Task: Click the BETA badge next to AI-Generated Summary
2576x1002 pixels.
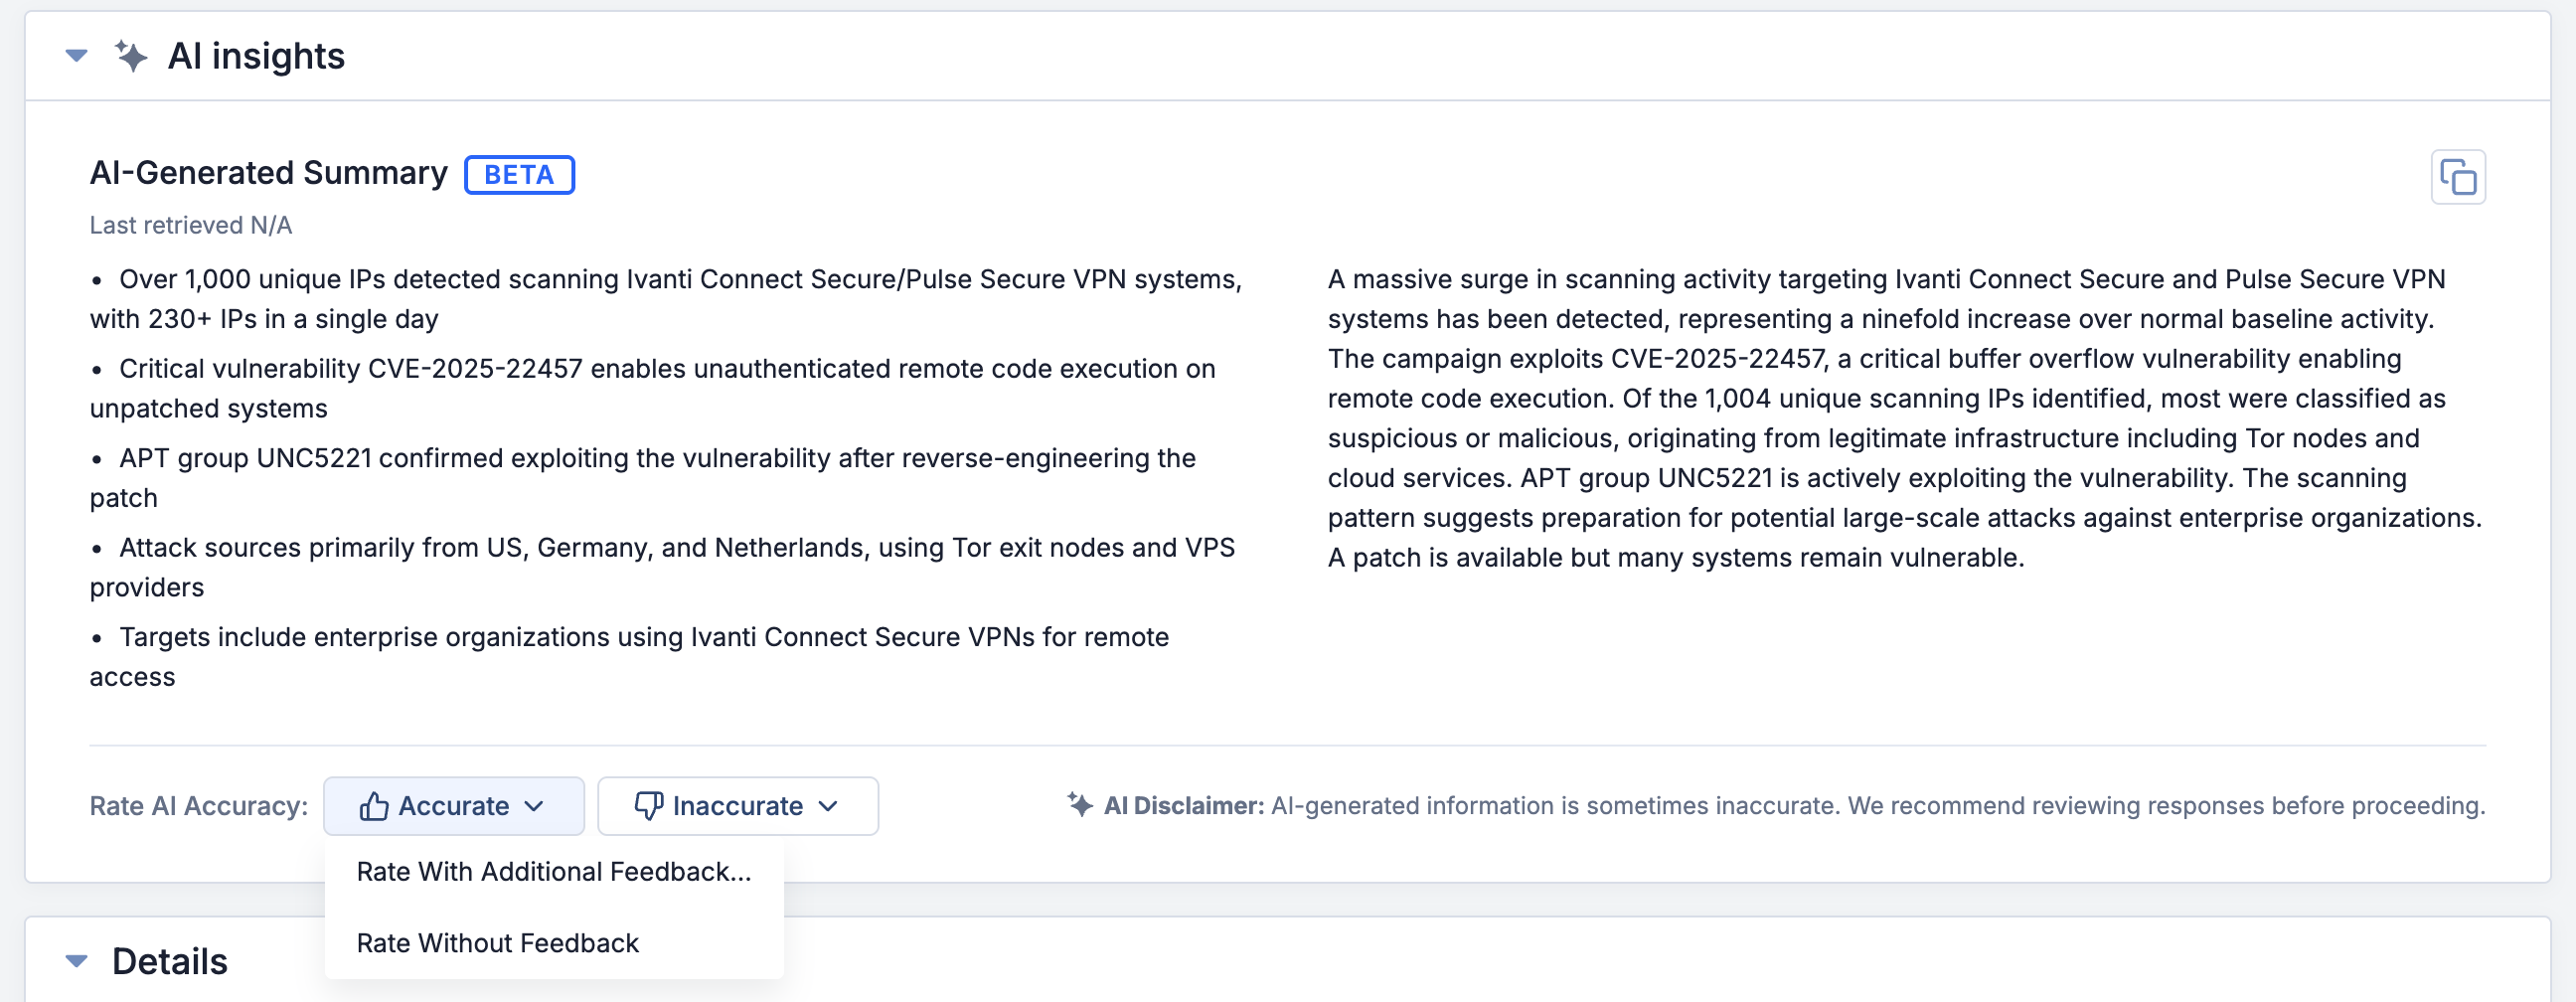Action: click(x=519, y=174)
